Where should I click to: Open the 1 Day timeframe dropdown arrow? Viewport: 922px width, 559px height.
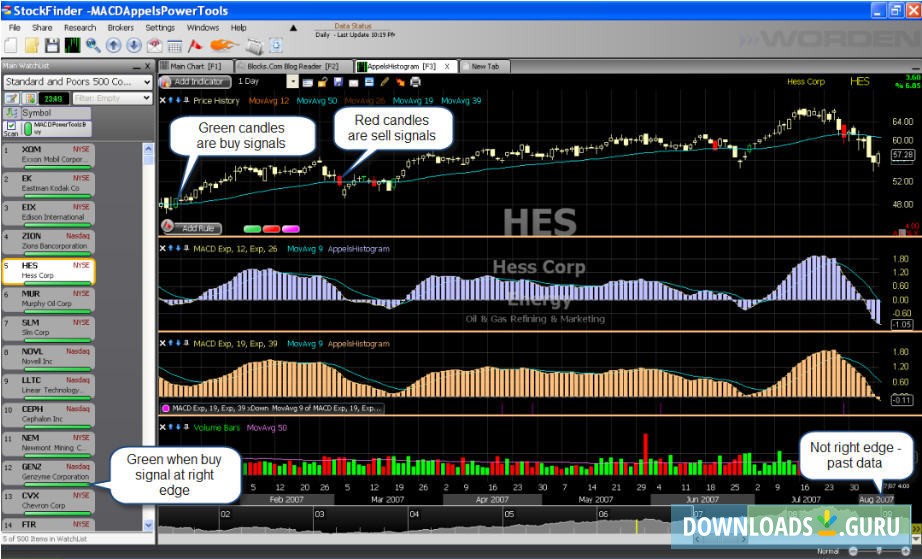[x=292, y=82]
